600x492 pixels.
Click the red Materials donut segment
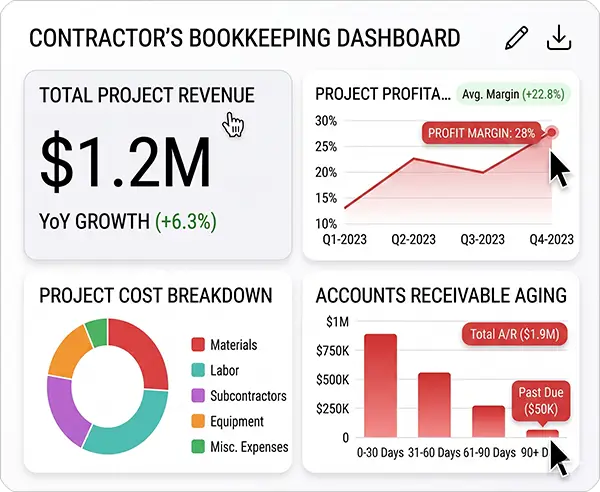(x=147, y=349)
